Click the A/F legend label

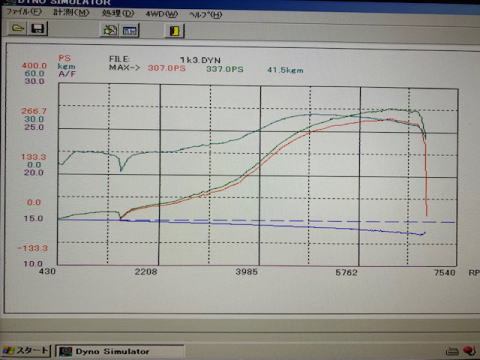67,74
